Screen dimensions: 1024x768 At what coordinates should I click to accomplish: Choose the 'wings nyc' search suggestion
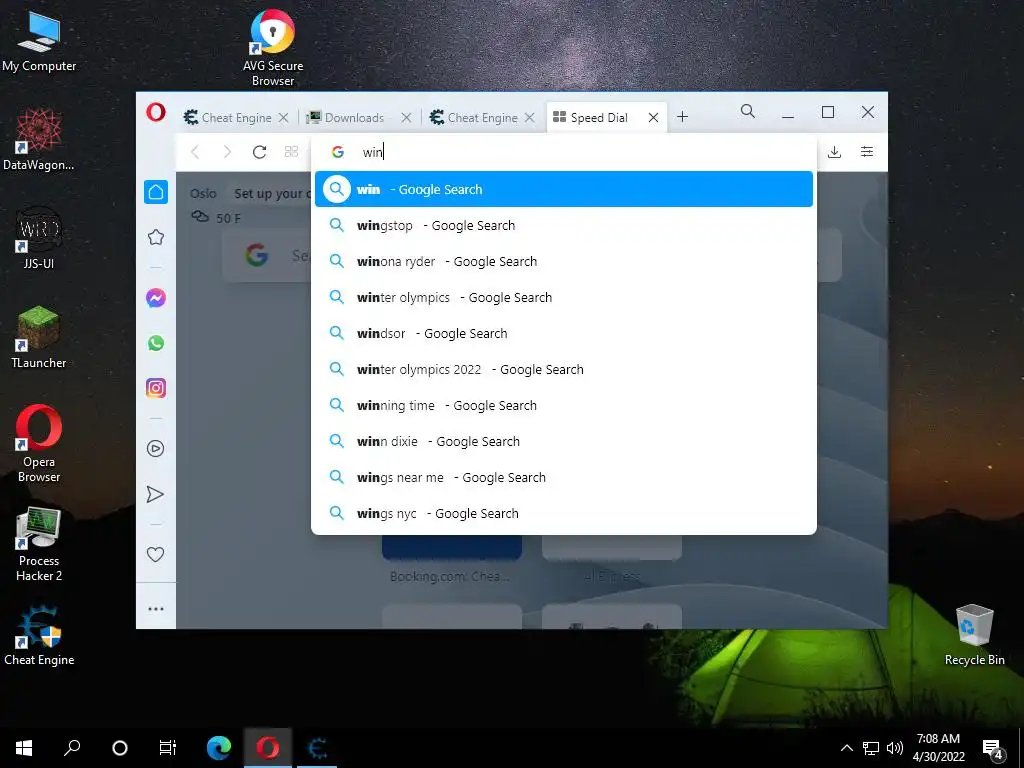[564, 513]
